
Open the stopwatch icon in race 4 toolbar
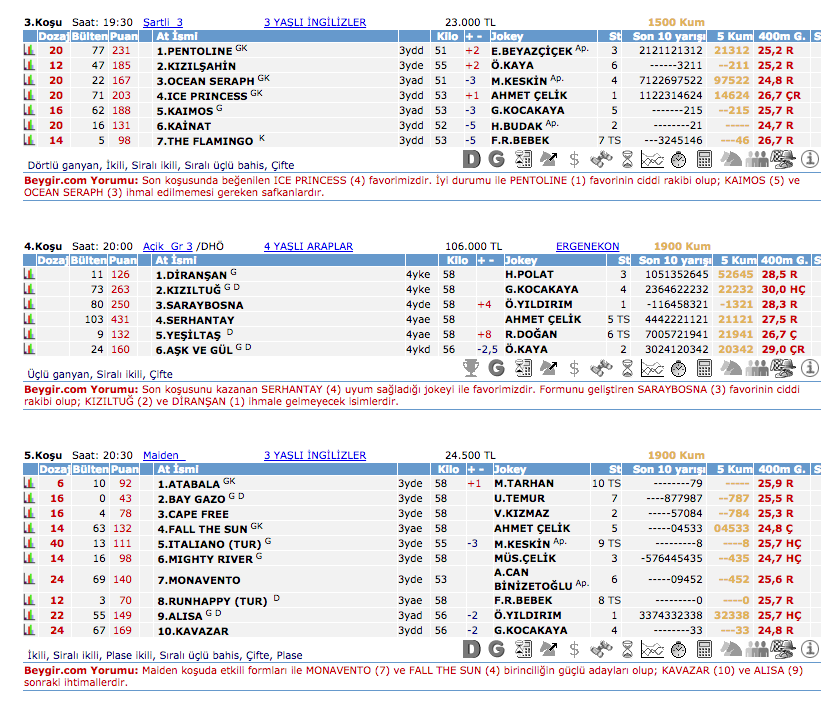click(678, 368)
